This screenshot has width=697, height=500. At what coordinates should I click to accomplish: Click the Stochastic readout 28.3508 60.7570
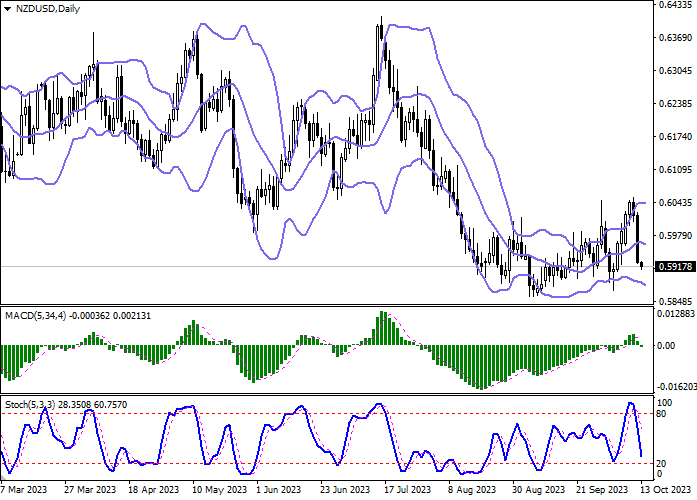point(92,405)
